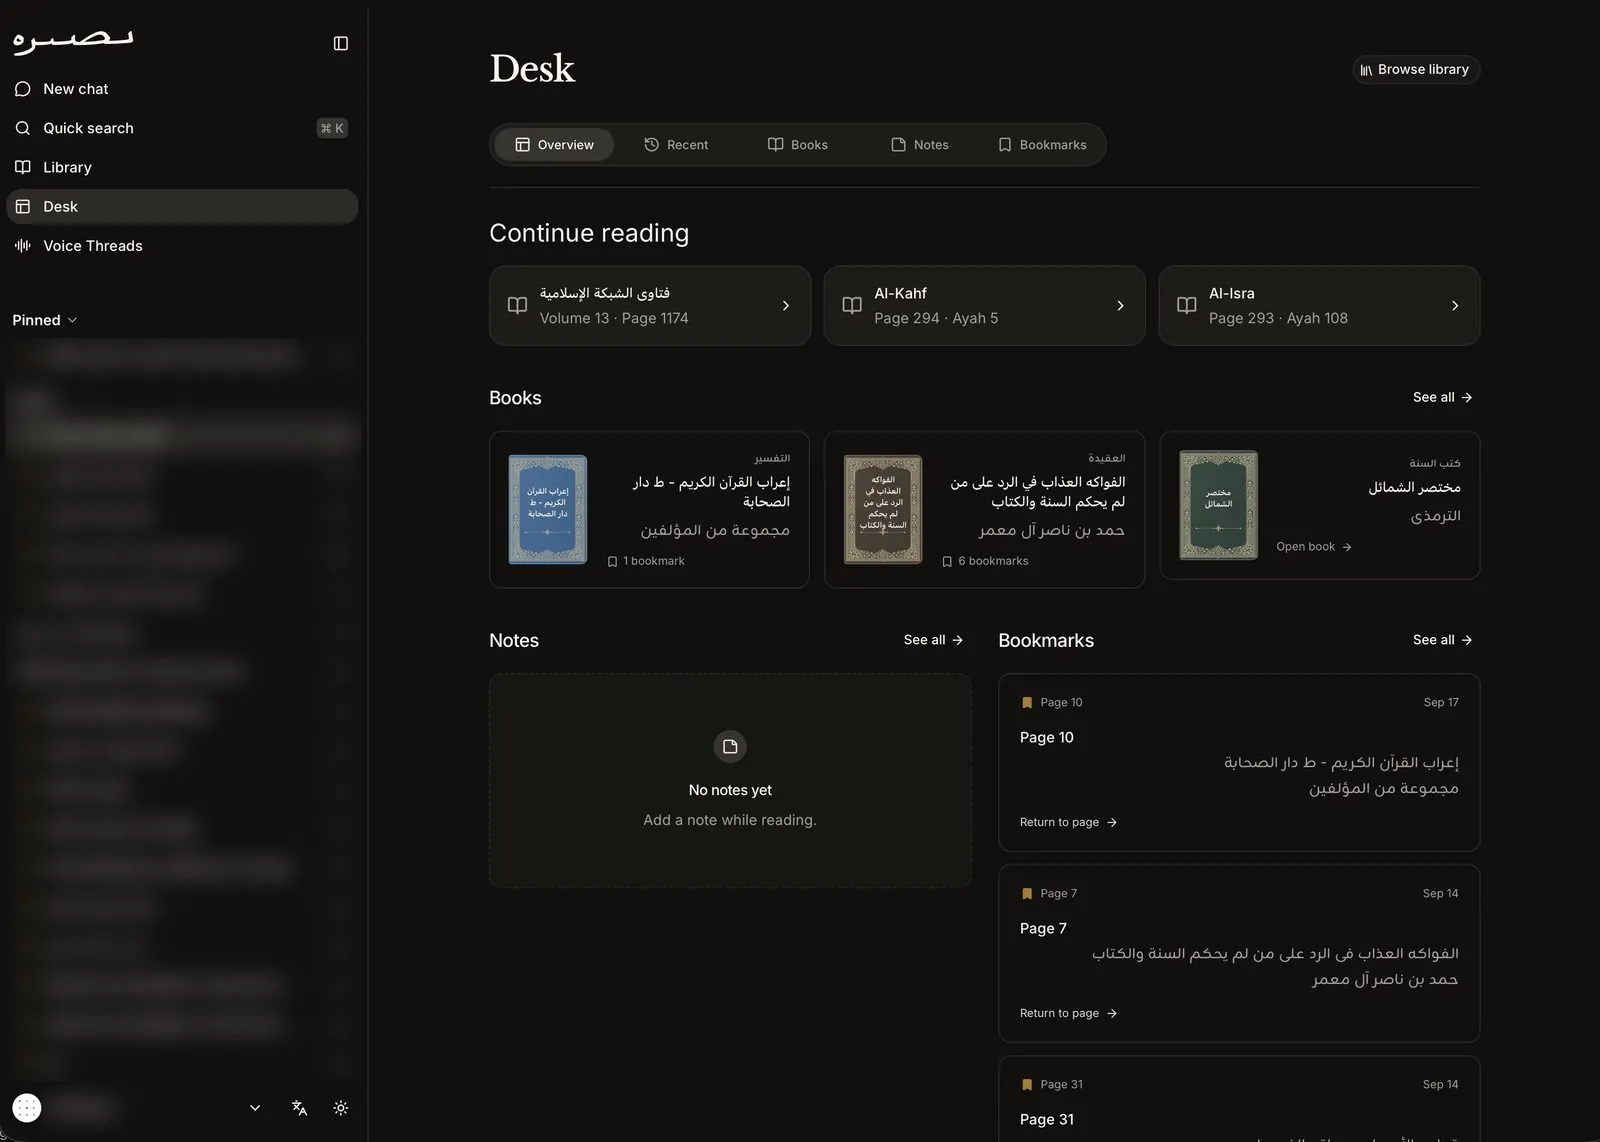
Task: Click See all next to Notes
Action: pos(933,640)
